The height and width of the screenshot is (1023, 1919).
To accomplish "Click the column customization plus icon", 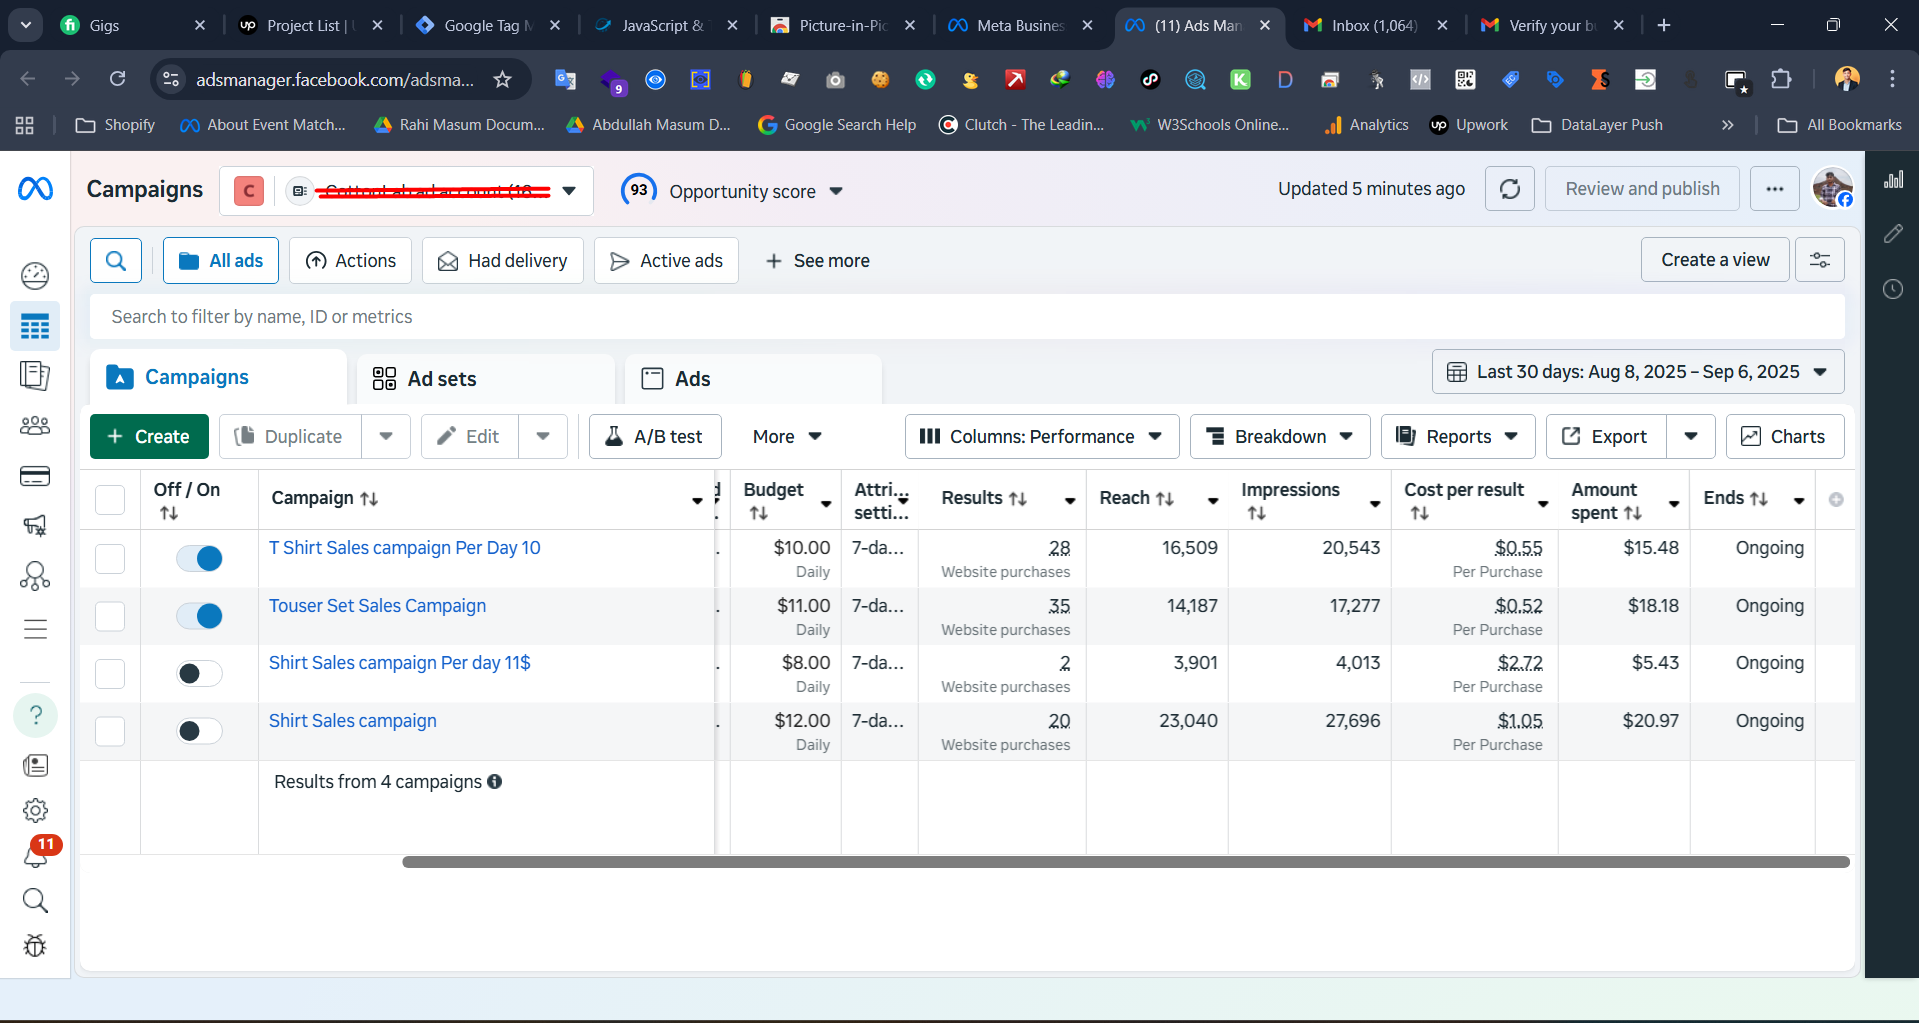I will pyautogui.click(x=1836, y=499).
